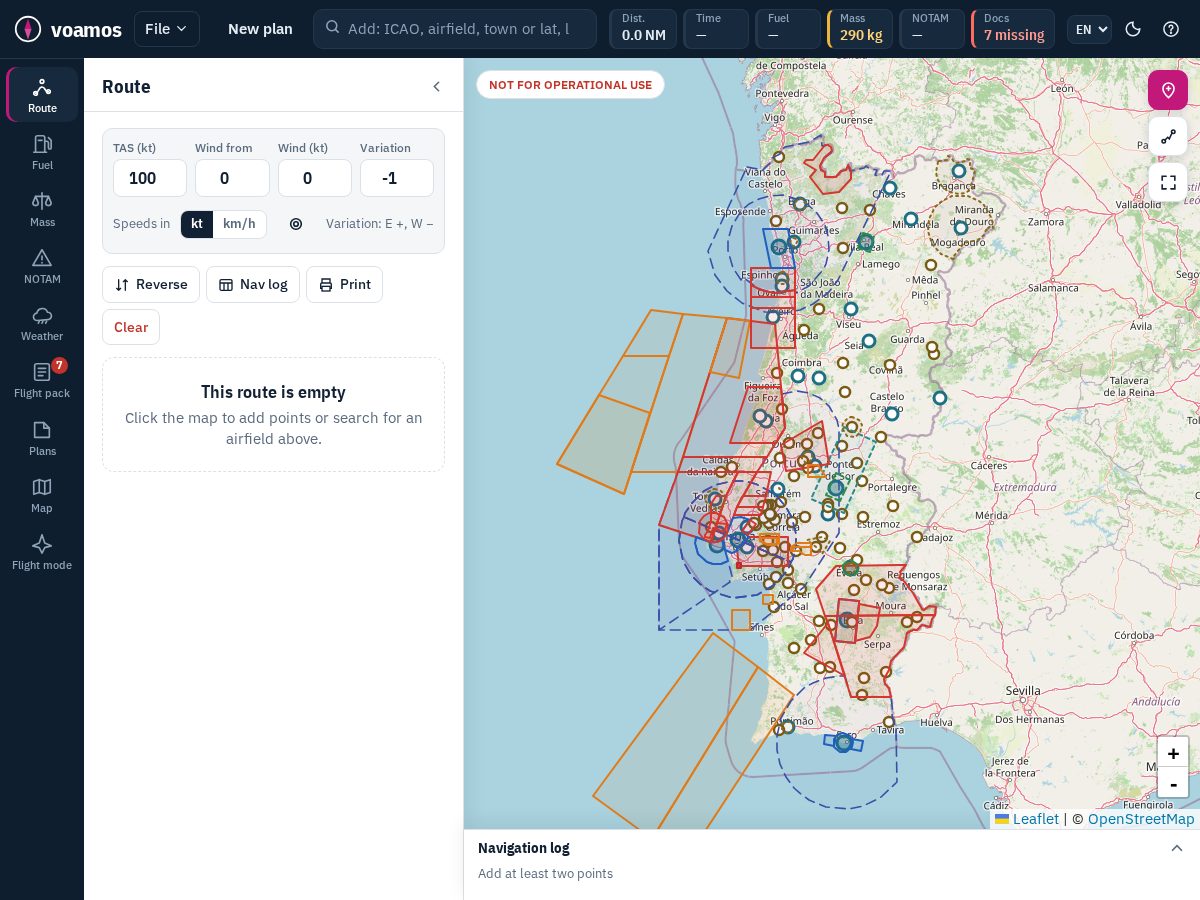Open the Mass balance sidebar panel
Viewport: 1200px width, 900px height.
(x=42, y=209)
